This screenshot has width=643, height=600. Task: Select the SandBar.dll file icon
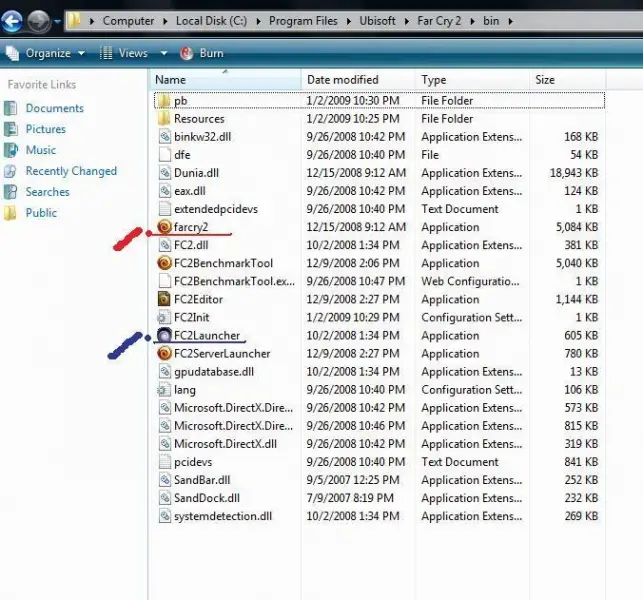(x=164, y=480)
